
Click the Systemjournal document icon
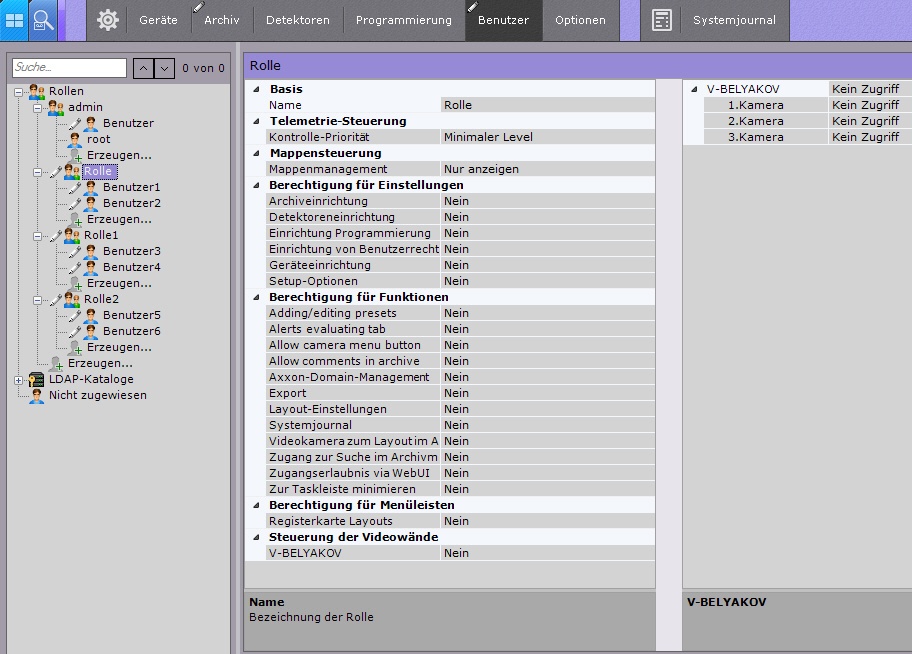coord(661,20)
